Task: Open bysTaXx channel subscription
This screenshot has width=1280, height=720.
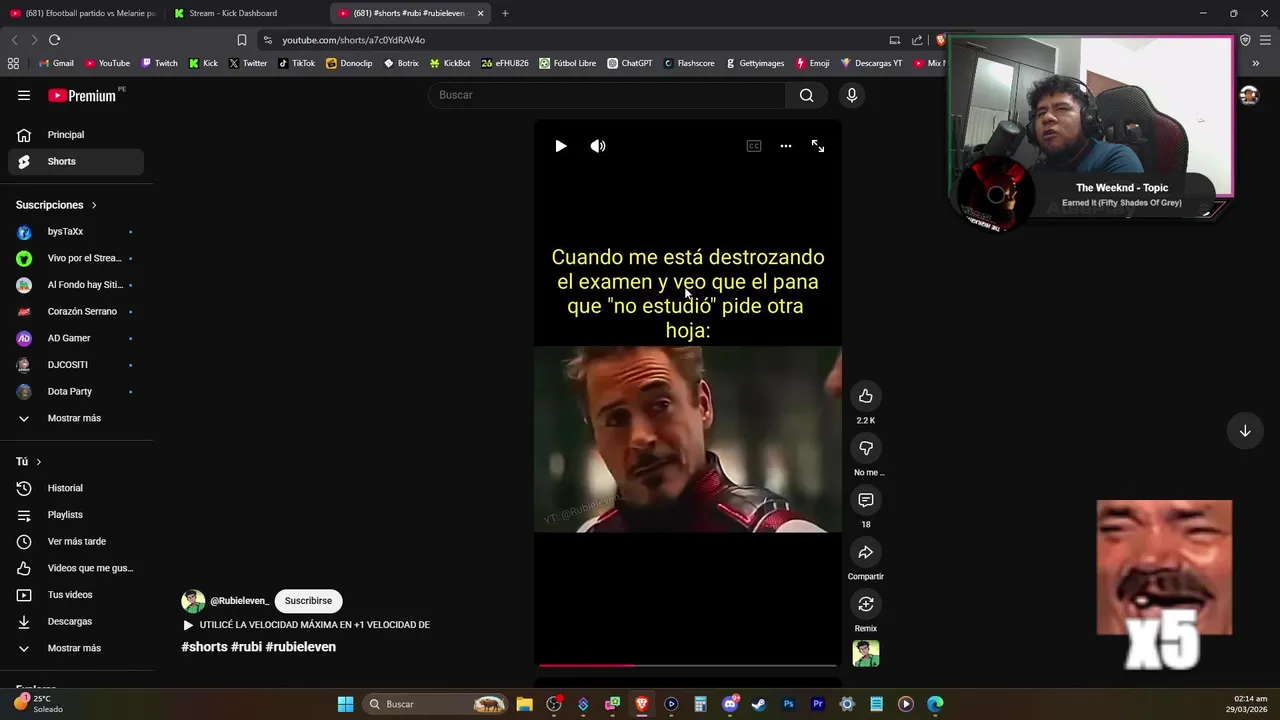Action: coord(76,231)
